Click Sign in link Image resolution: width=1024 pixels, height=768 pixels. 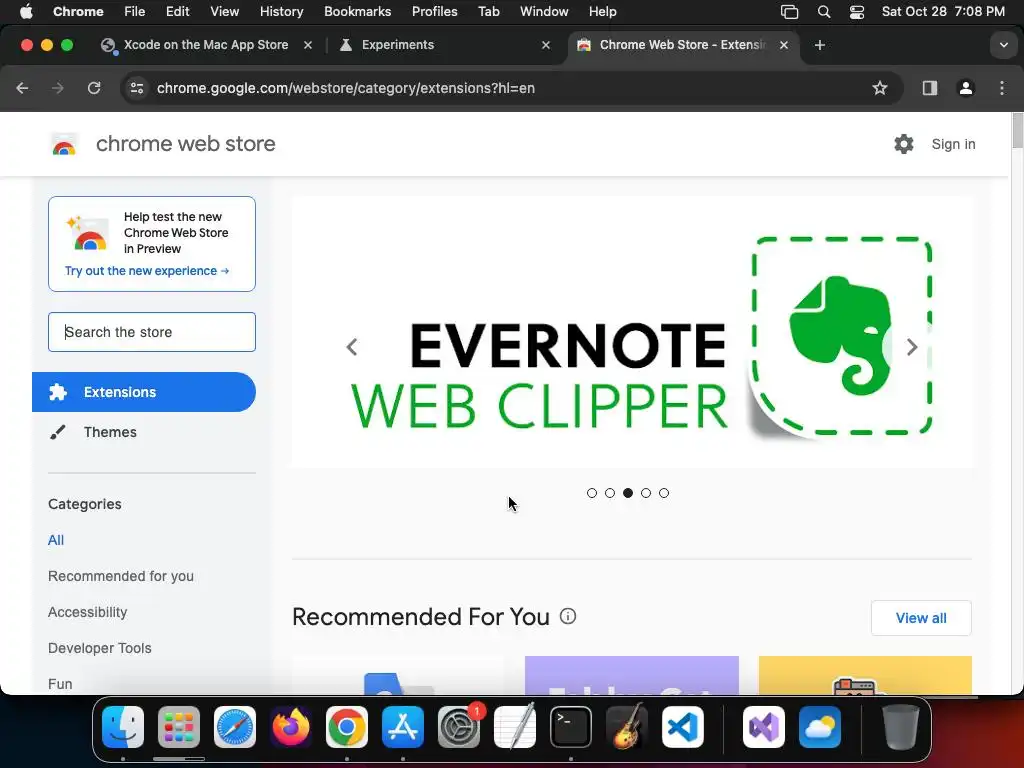953,144
